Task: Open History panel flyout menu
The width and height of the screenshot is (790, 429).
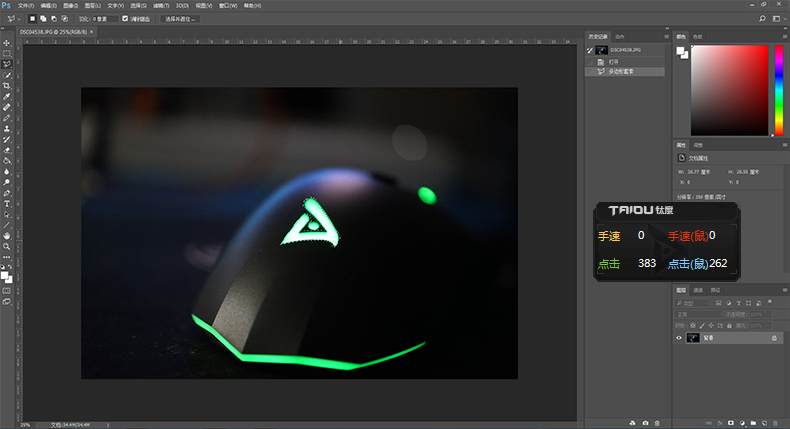Action: (x=667, y=36)
